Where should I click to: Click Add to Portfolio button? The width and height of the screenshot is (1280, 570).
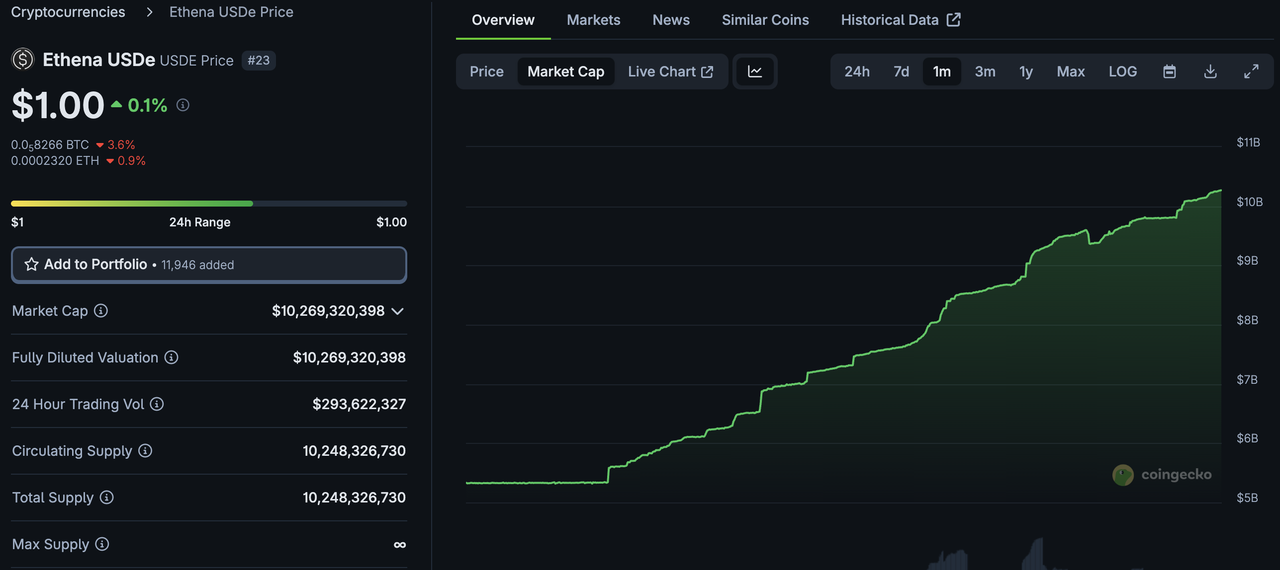pos(209,265)
